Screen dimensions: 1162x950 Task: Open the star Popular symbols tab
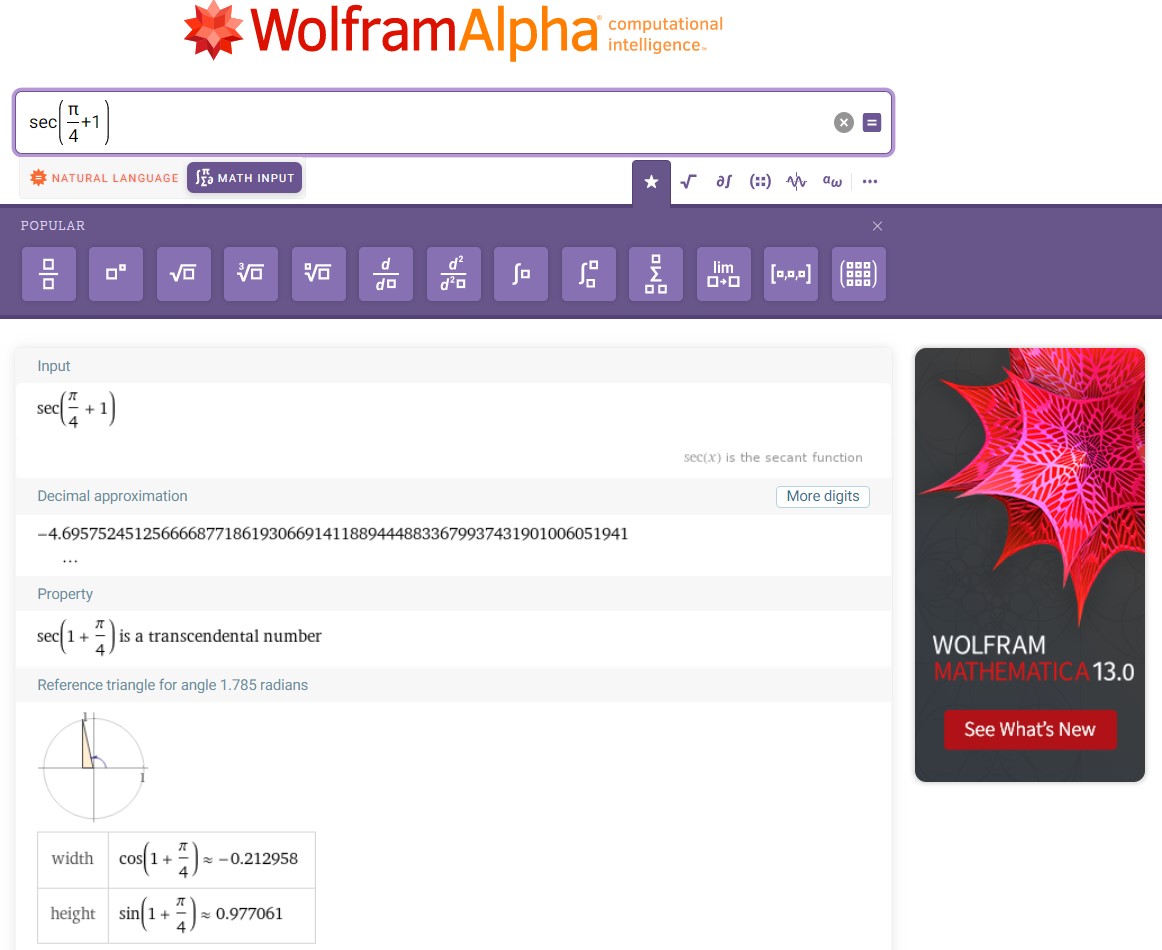651,182
